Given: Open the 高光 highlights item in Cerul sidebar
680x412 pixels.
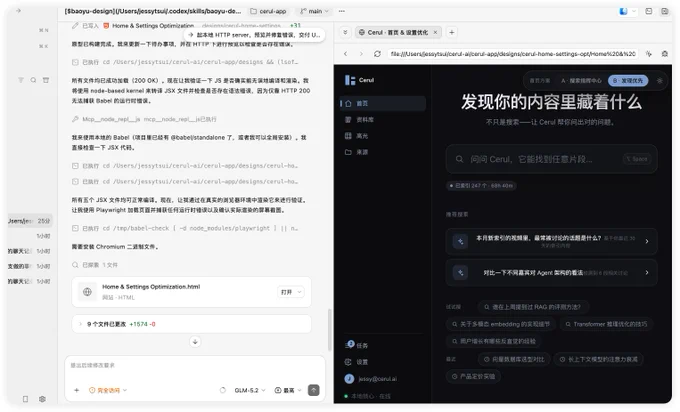Looking at the screenshot, I should (x=382, y=136).
